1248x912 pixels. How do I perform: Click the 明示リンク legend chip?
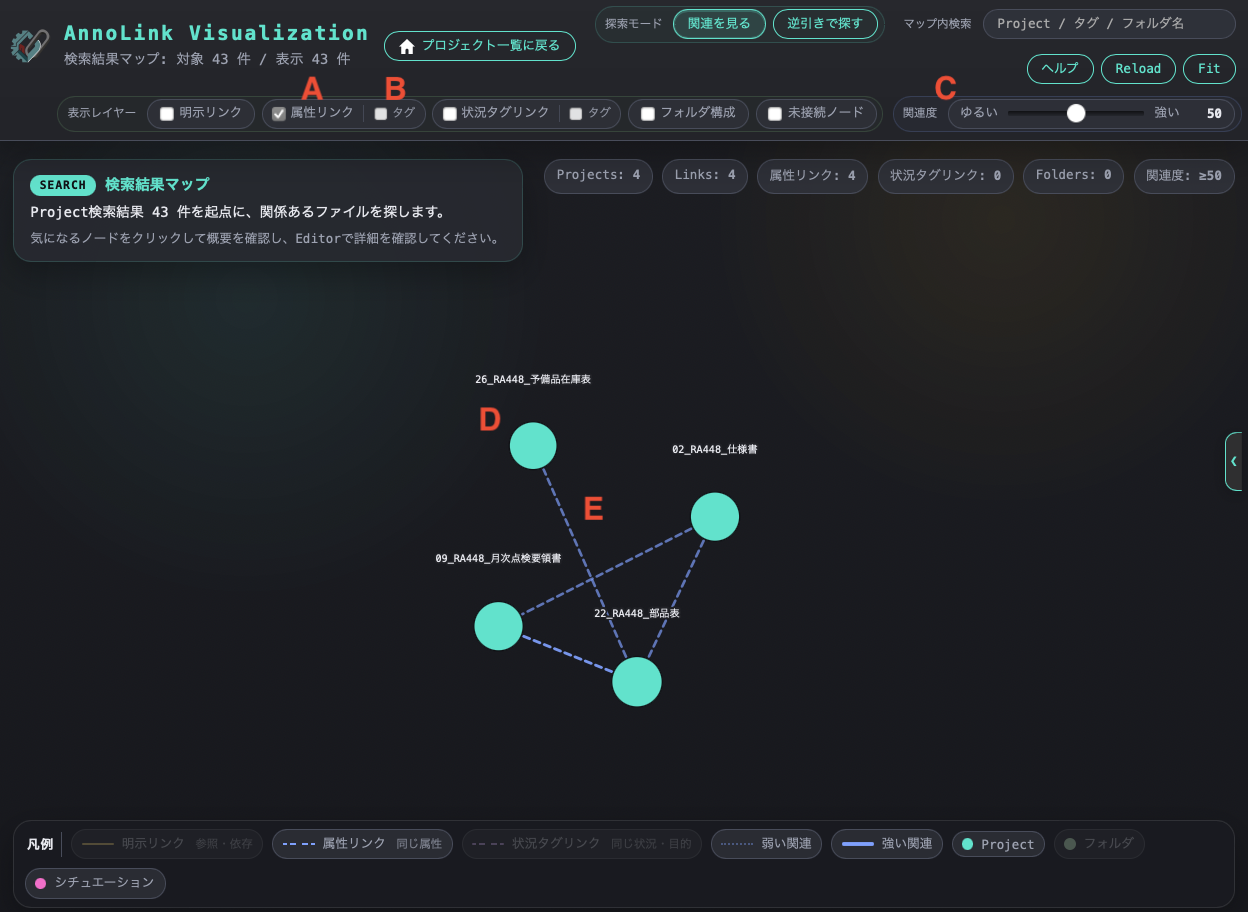(x=167, y=844)
